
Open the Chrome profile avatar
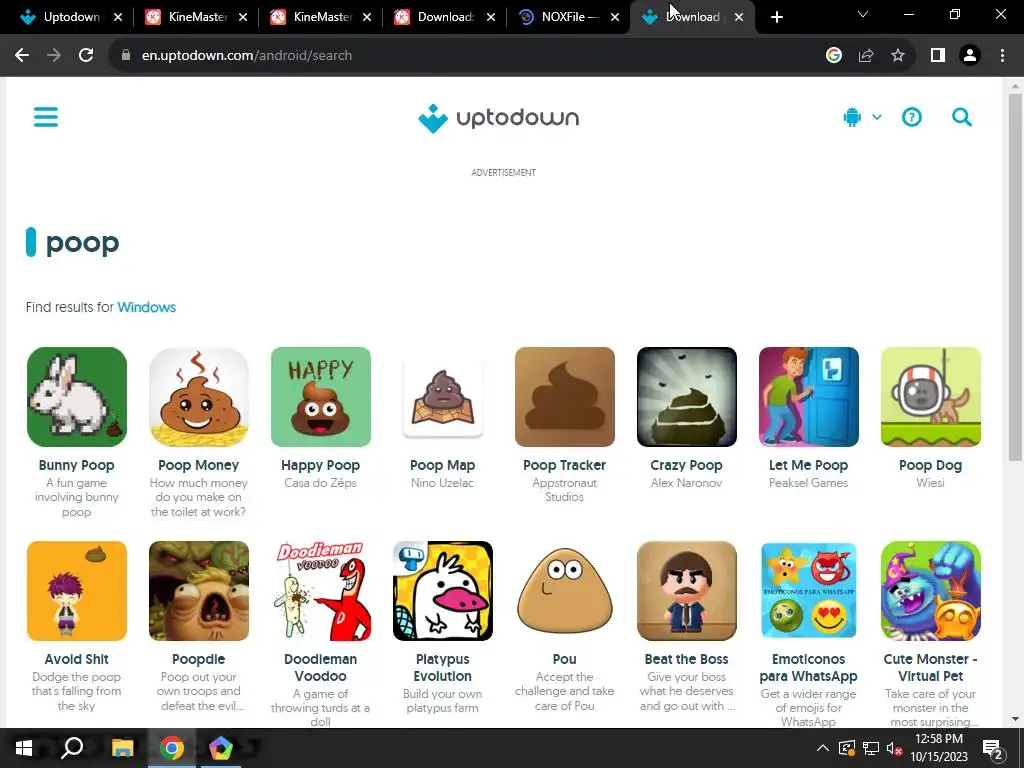click(x=970, y=56)
